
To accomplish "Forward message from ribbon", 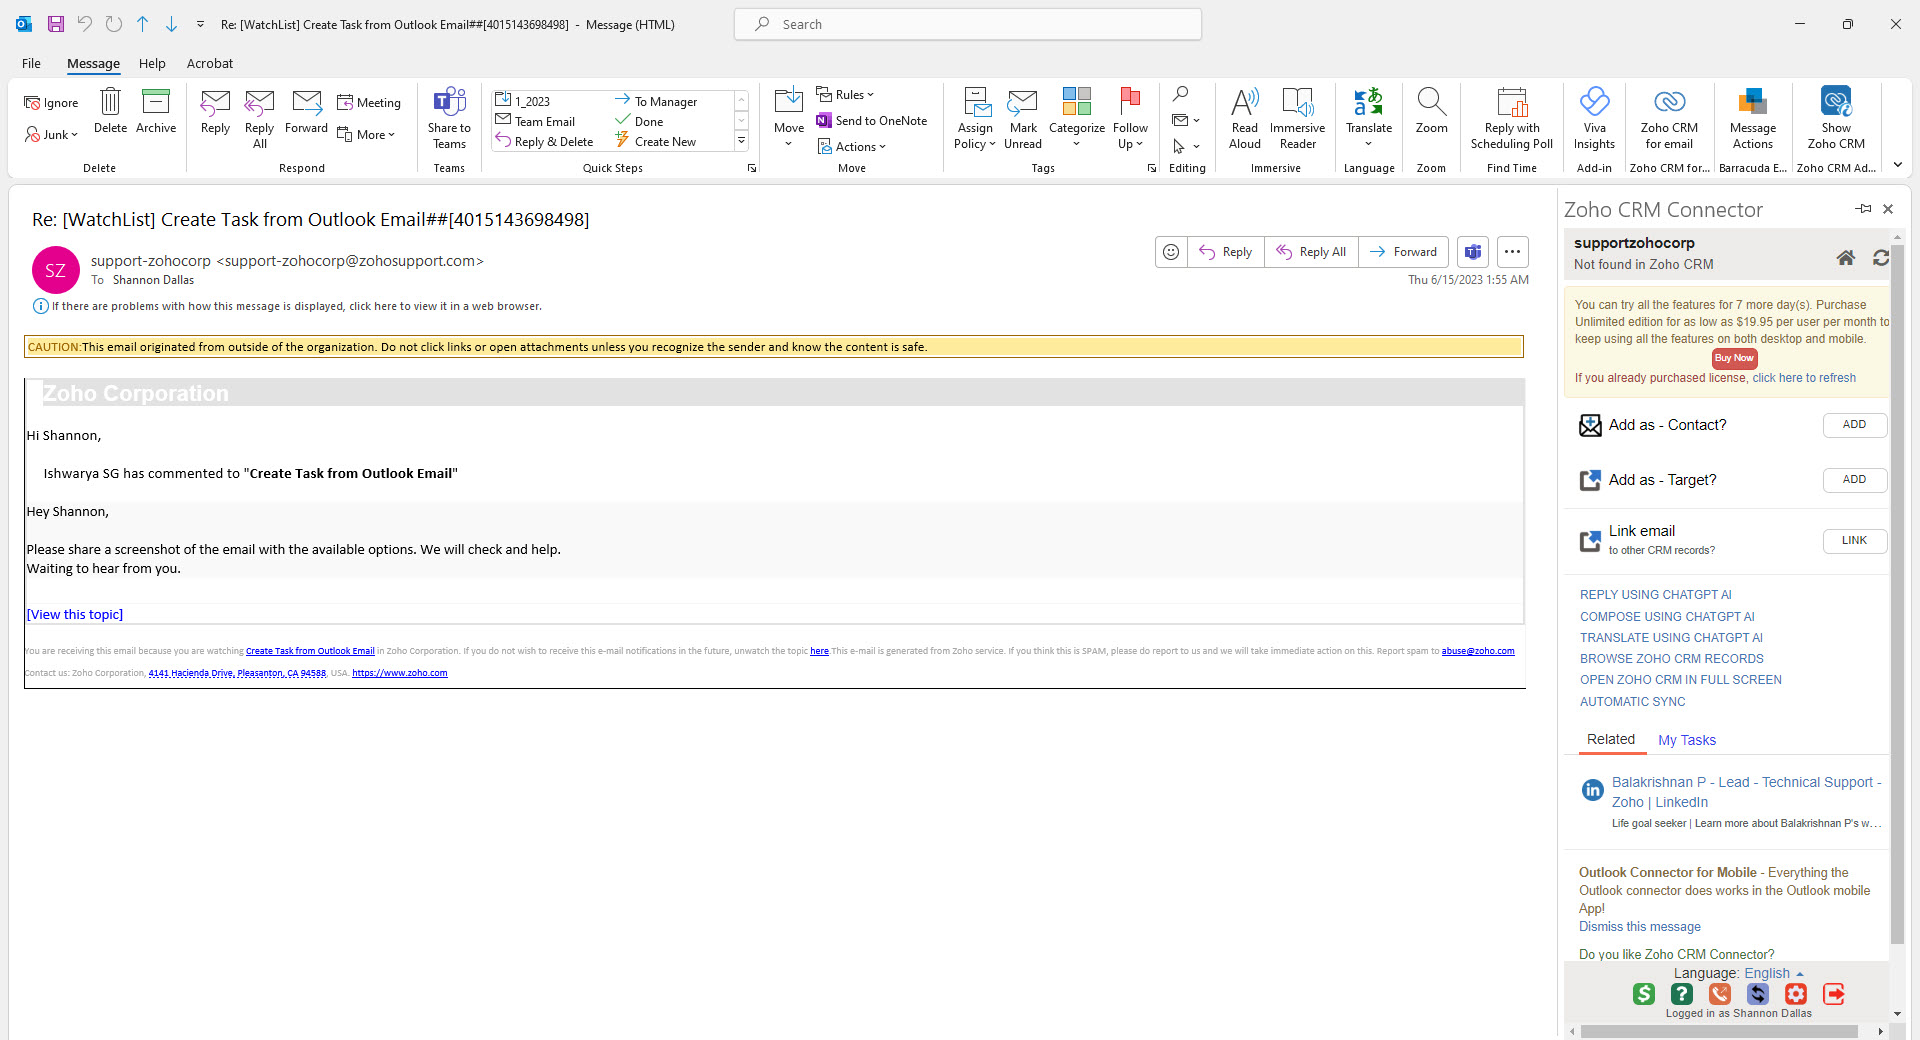I will click(x=306, y=111).
